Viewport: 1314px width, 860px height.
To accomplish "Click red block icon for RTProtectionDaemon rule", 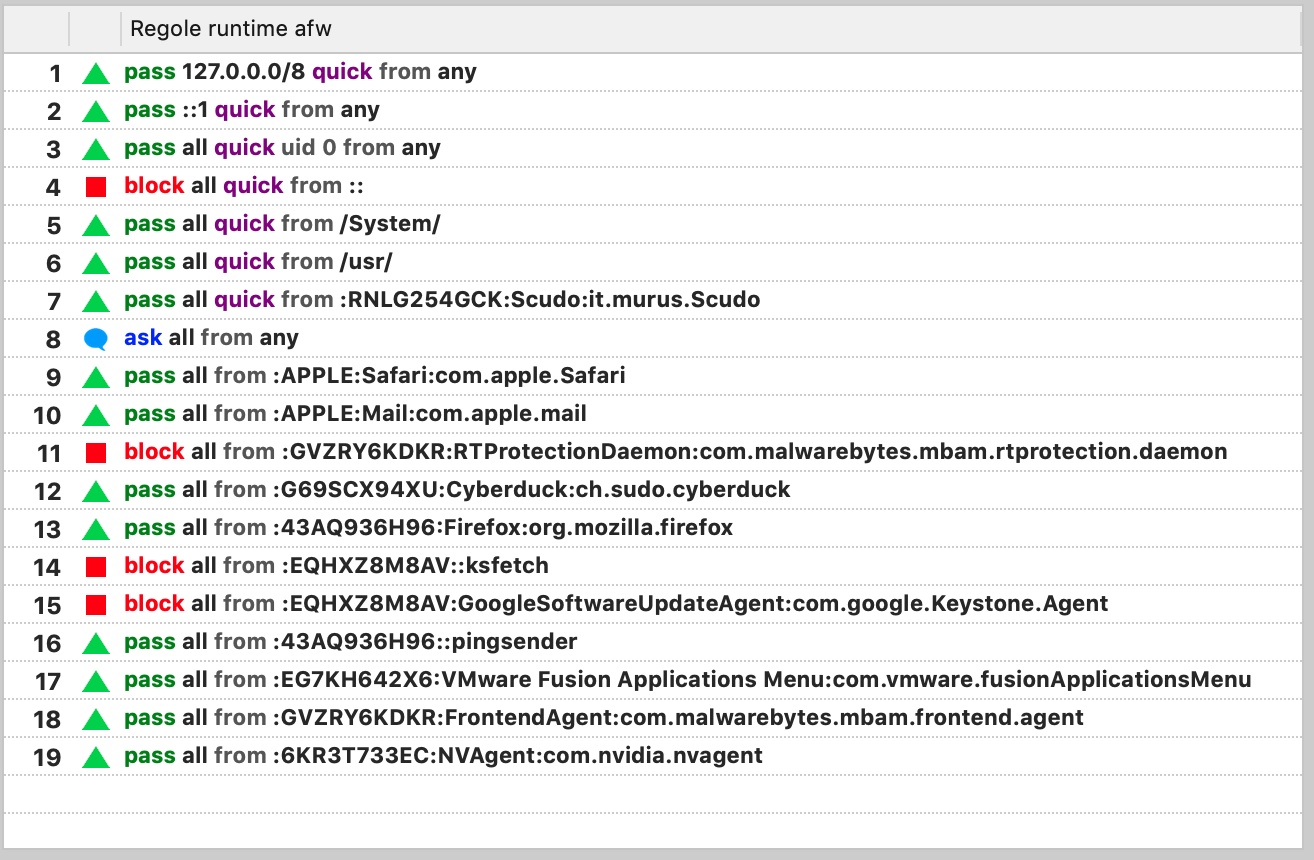I will [x=96, y=453].
